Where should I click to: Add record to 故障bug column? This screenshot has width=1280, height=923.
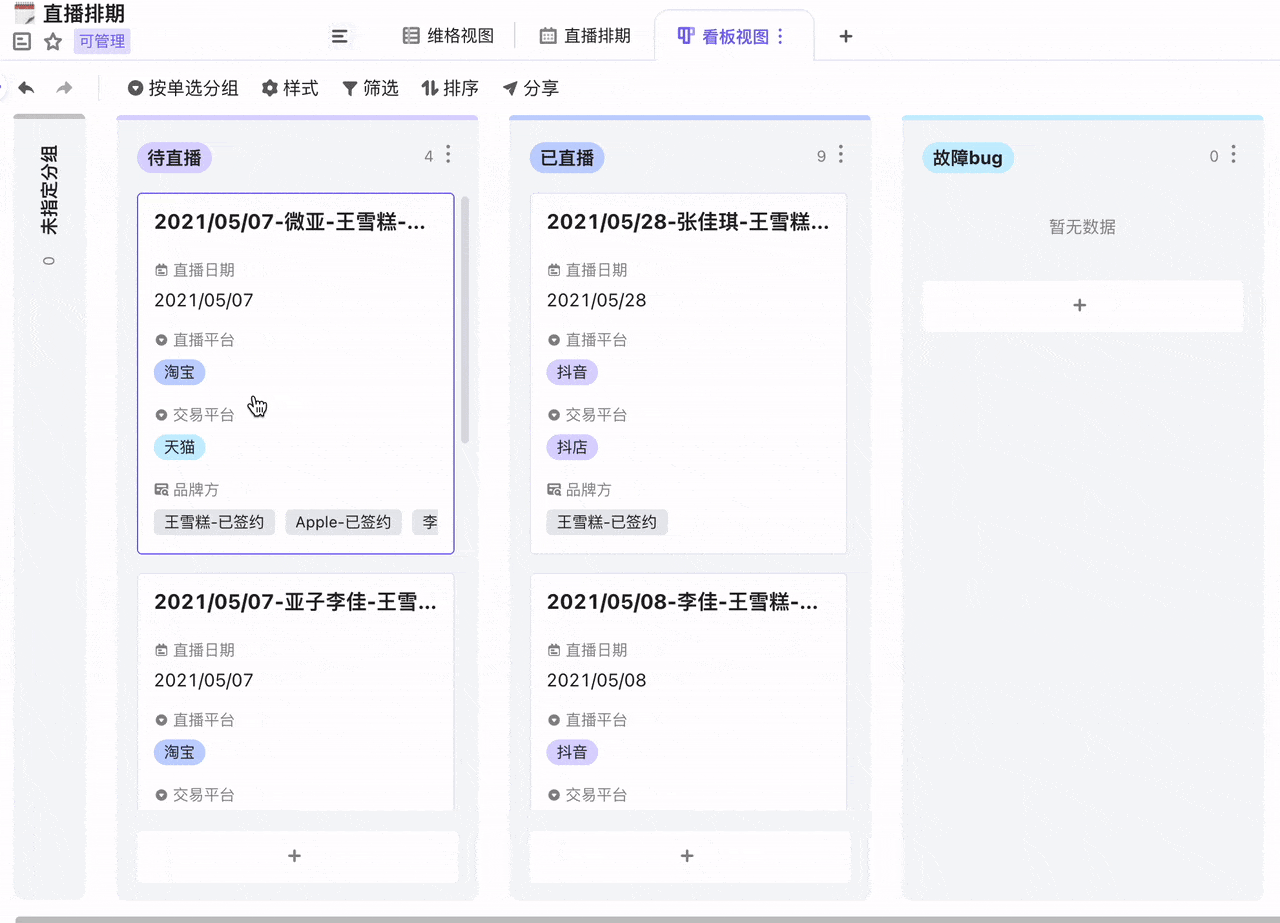coord(1080,305)
